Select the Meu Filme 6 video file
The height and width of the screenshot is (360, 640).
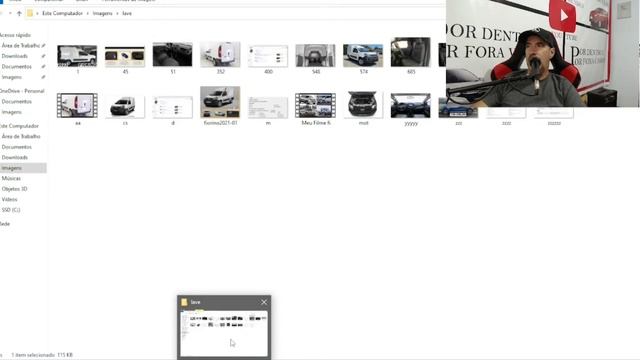[316, 105]
